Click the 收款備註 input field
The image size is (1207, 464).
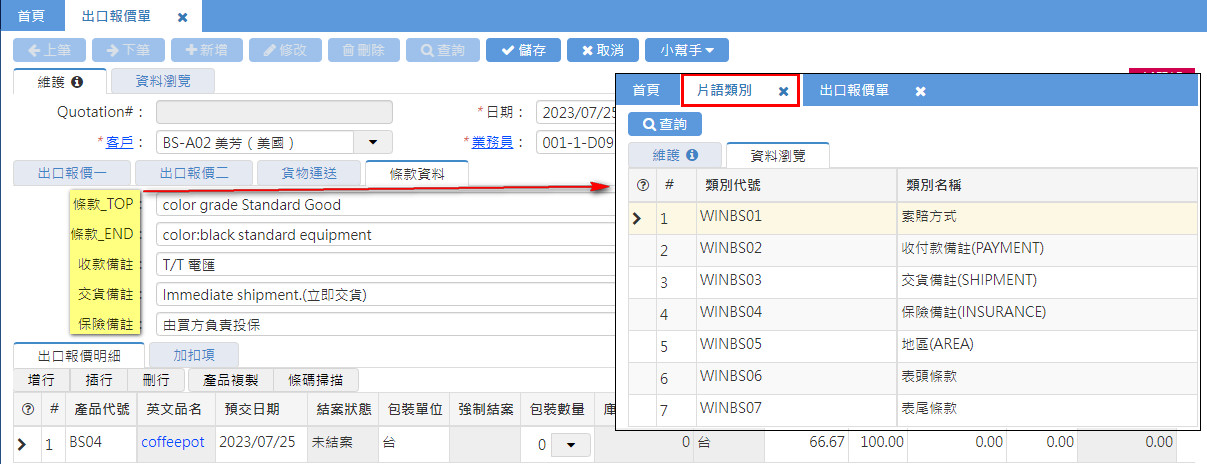(385, 265)
